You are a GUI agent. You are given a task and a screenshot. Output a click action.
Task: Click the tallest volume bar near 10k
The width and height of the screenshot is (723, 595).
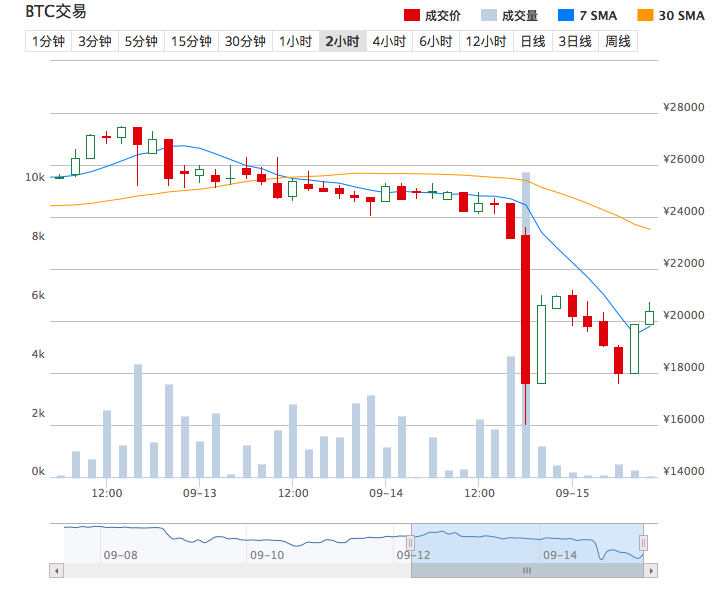point(526,325)
